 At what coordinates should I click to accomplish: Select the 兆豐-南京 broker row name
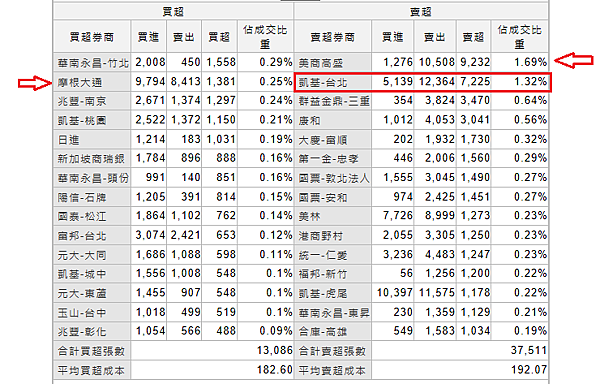tap(82, 101)
